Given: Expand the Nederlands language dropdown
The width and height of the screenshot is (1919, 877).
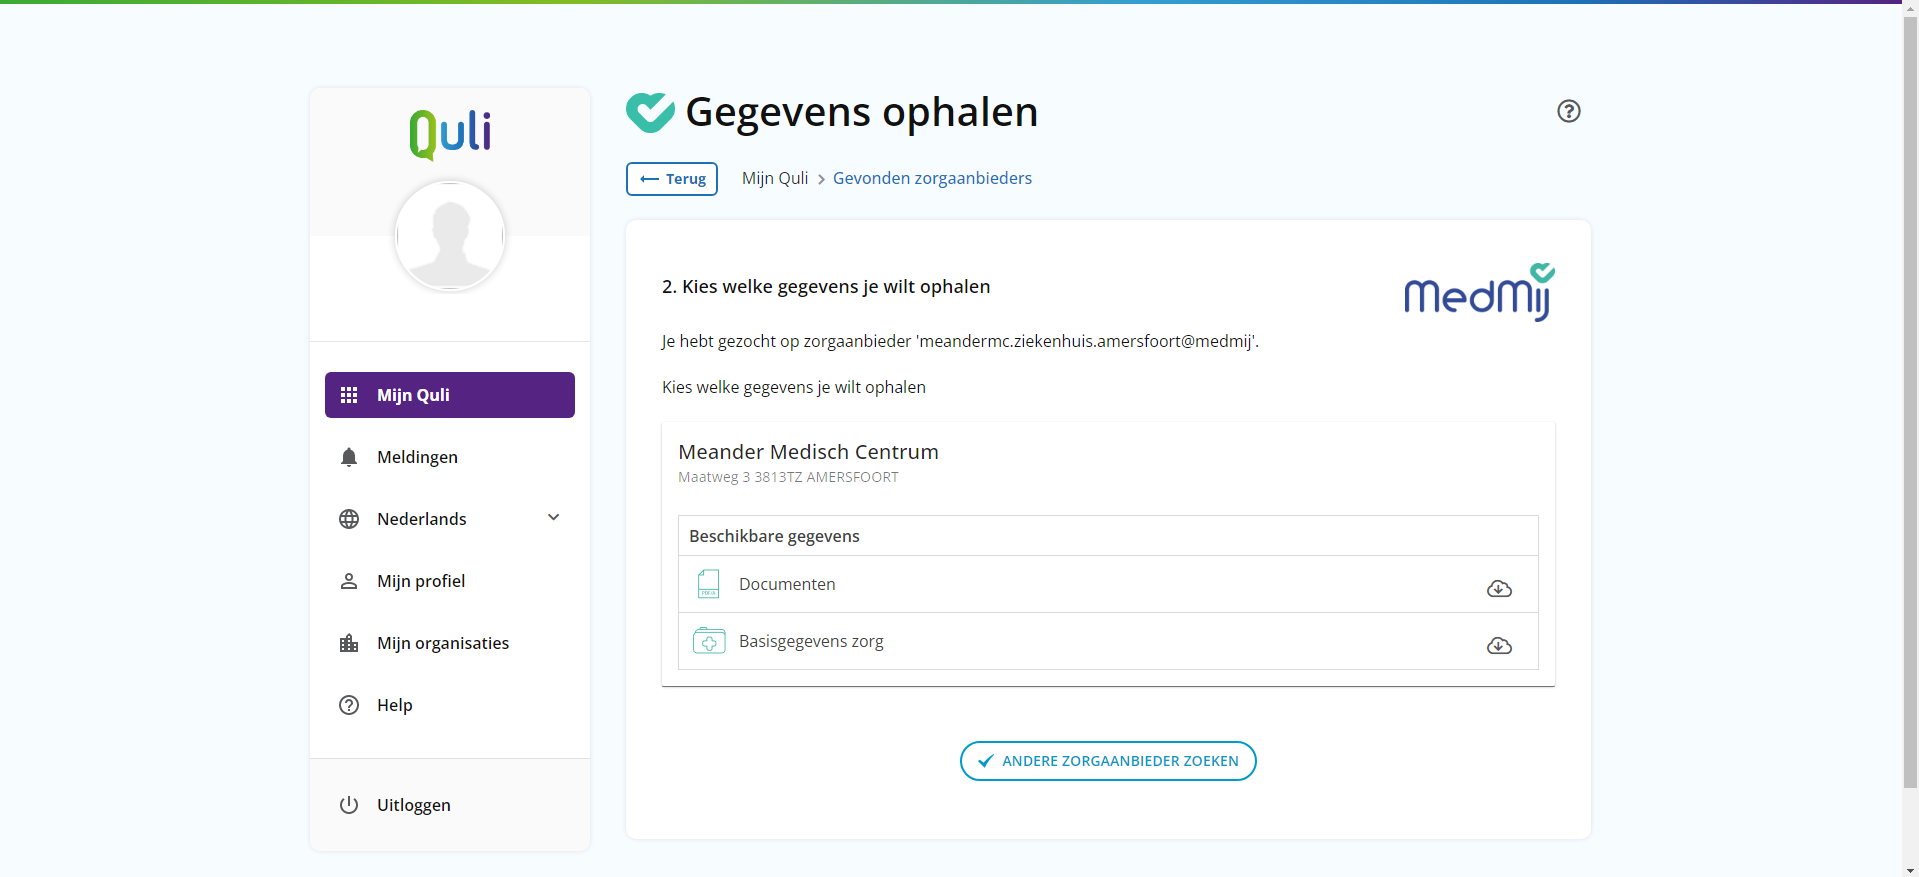Looking at the screenshot, I should [450, 519].
